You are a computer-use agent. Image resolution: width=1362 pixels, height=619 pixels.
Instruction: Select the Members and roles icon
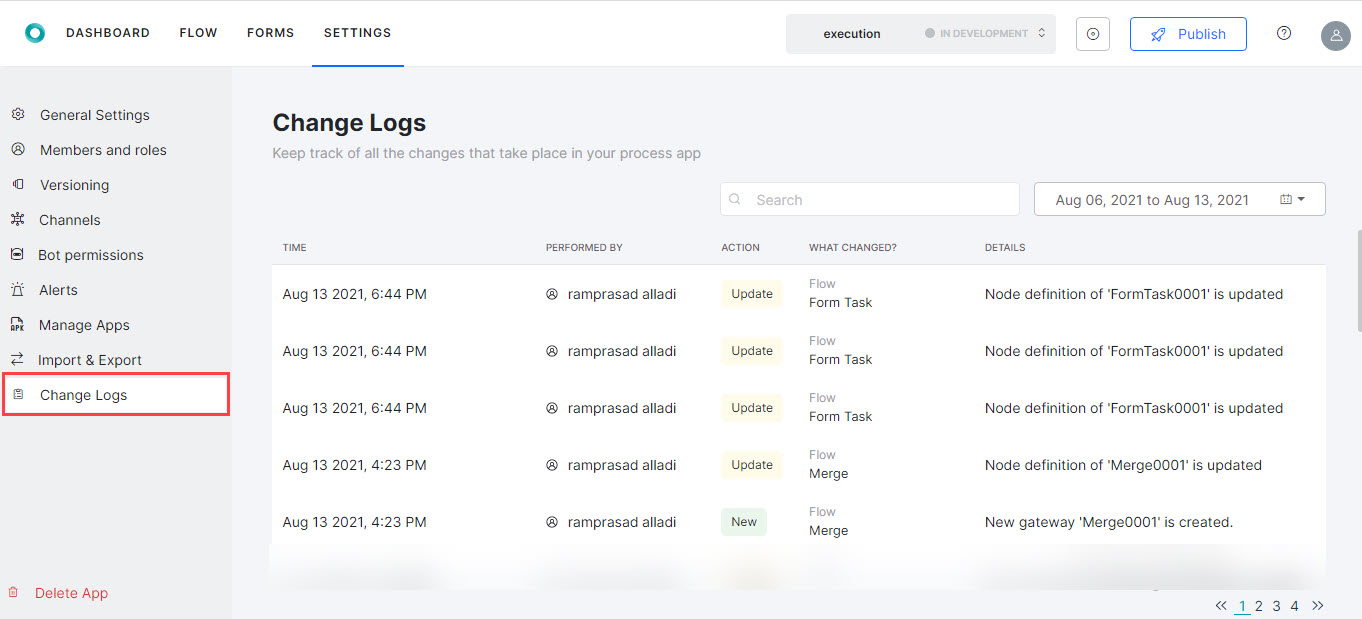point(18,149)
